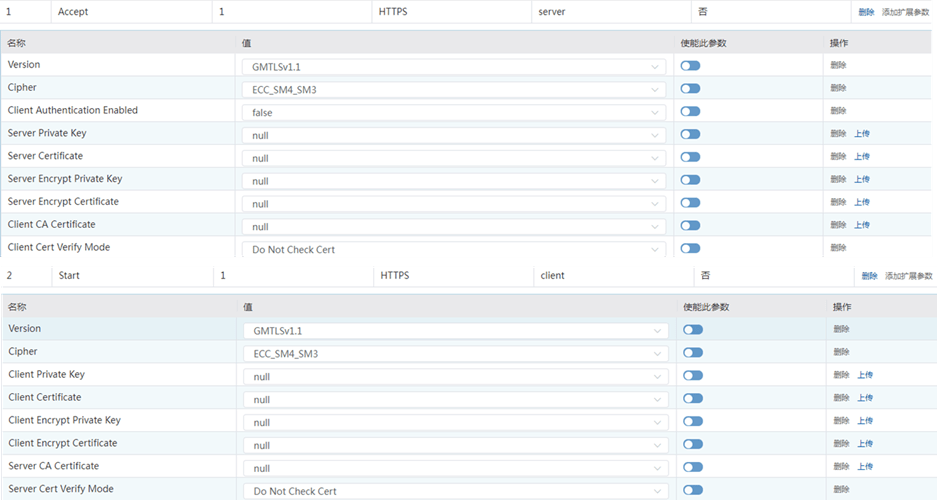Image resolution: width=937 pixels, height=500 pixels.
Task: Click 上传 for Server Encrypt Private Key
Action: click(x=862, y=179)
